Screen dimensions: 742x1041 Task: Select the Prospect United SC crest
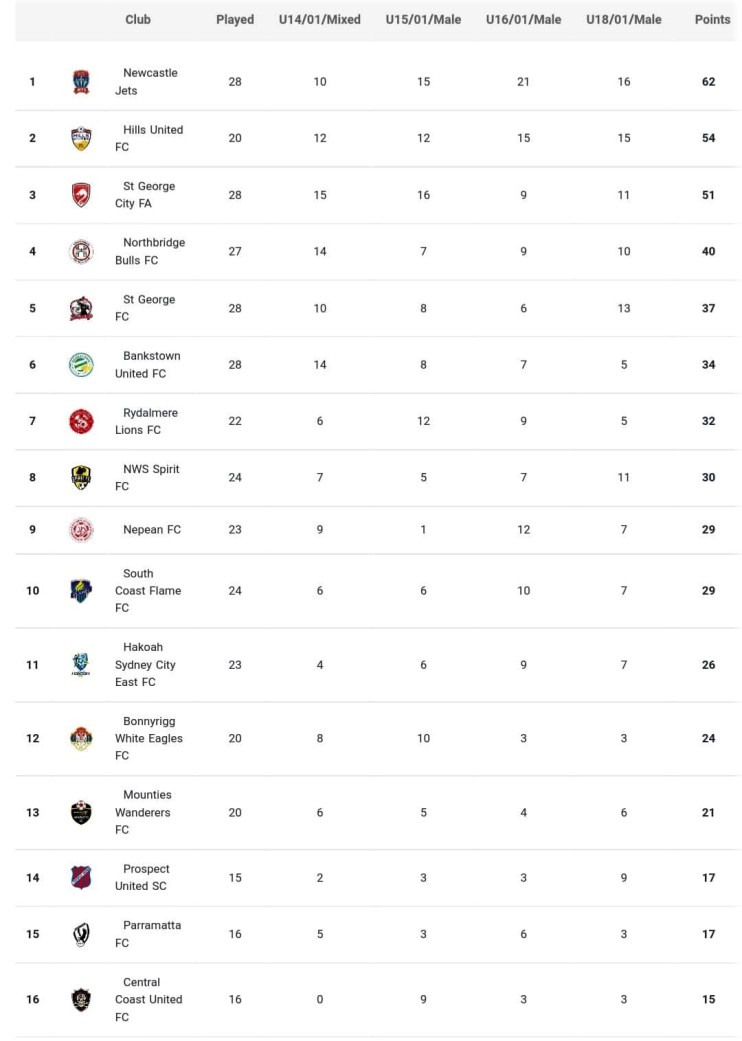pyautogui.click(x=81, y=878)
